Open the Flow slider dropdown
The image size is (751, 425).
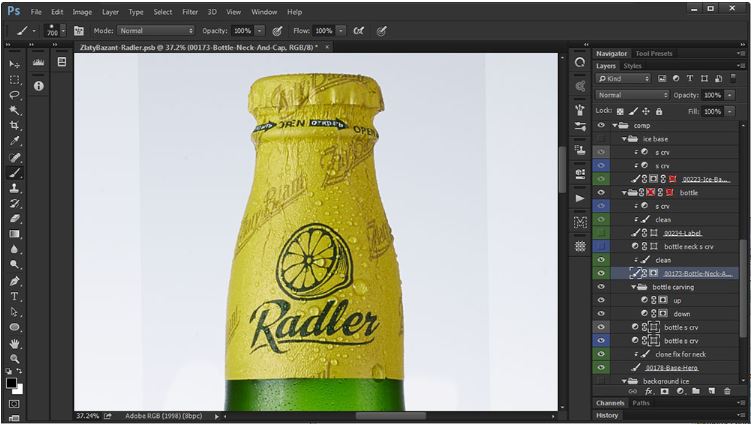(341, 31)
